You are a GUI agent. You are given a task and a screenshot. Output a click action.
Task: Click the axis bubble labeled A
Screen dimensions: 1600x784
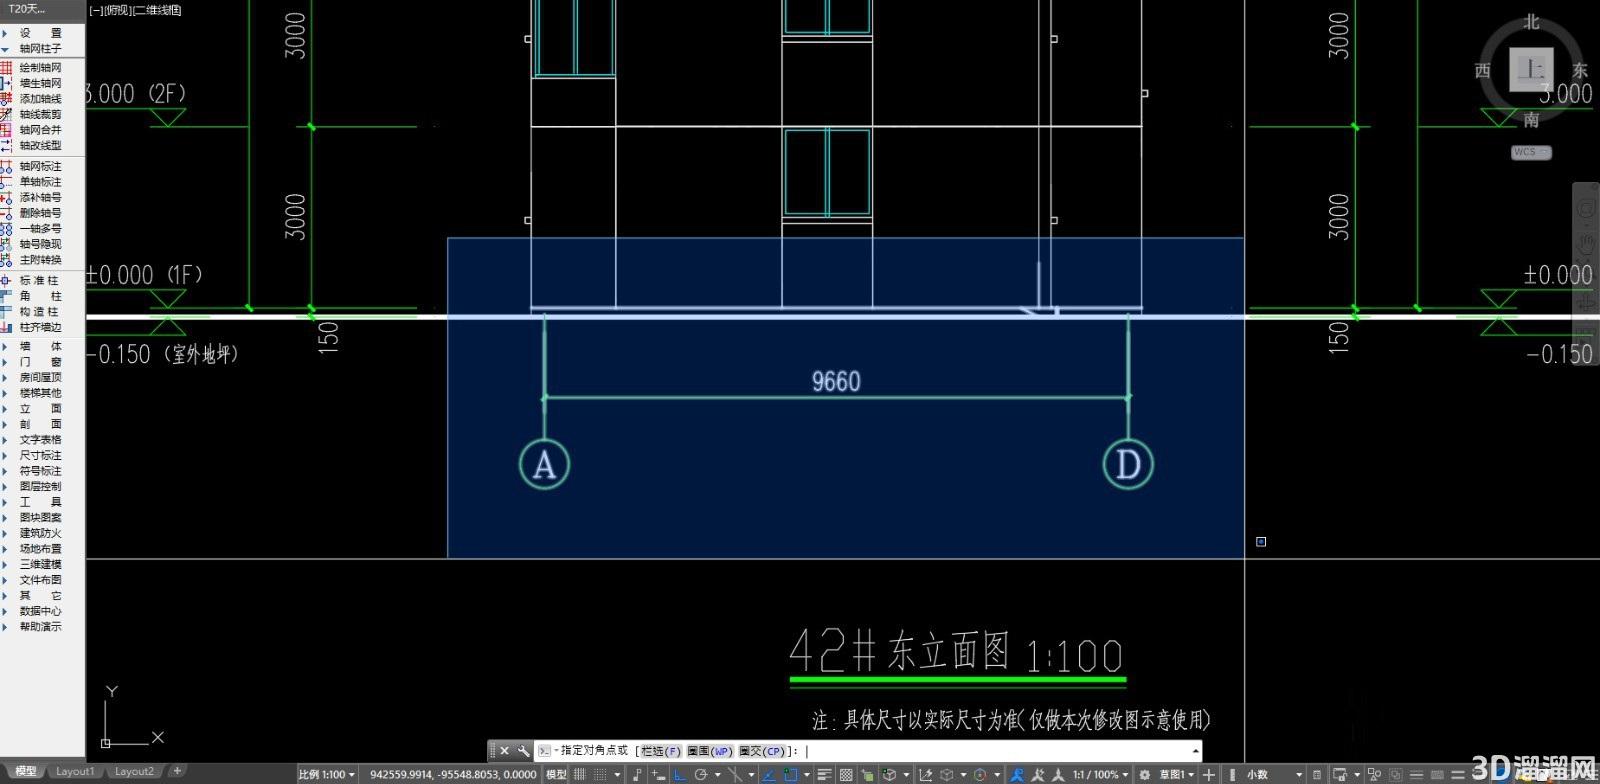click(x=544, y=464)
